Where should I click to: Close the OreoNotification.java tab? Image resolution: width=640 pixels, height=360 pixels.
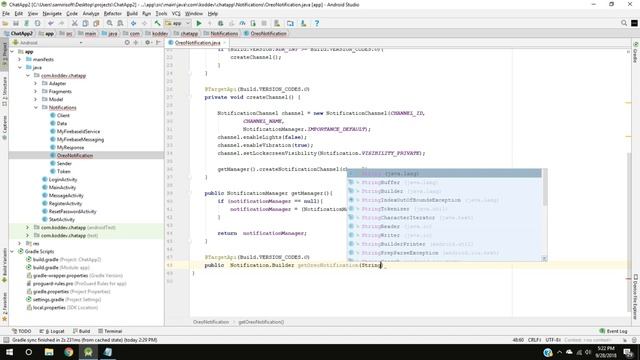(x=224, y=42)
